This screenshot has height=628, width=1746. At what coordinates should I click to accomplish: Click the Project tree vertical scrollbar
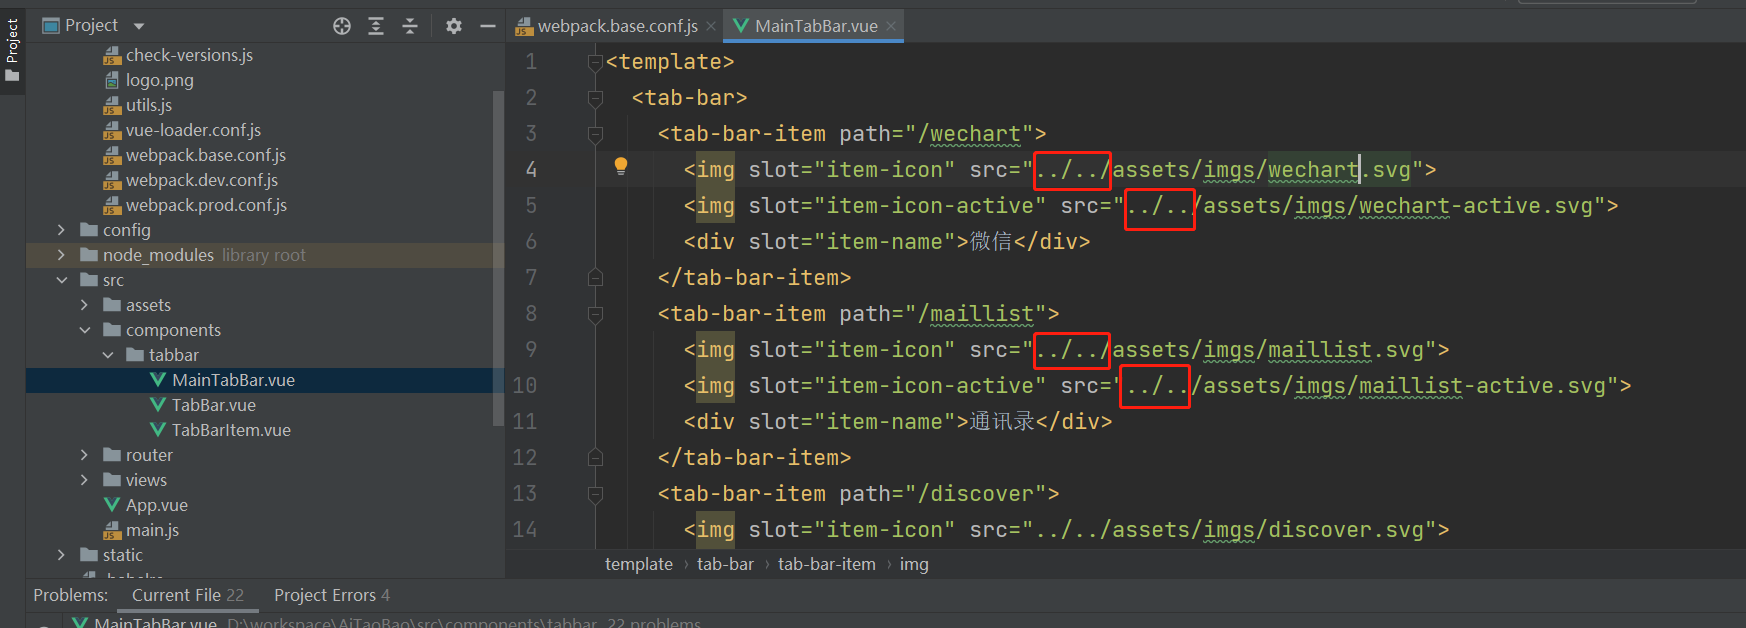[498, 258]
